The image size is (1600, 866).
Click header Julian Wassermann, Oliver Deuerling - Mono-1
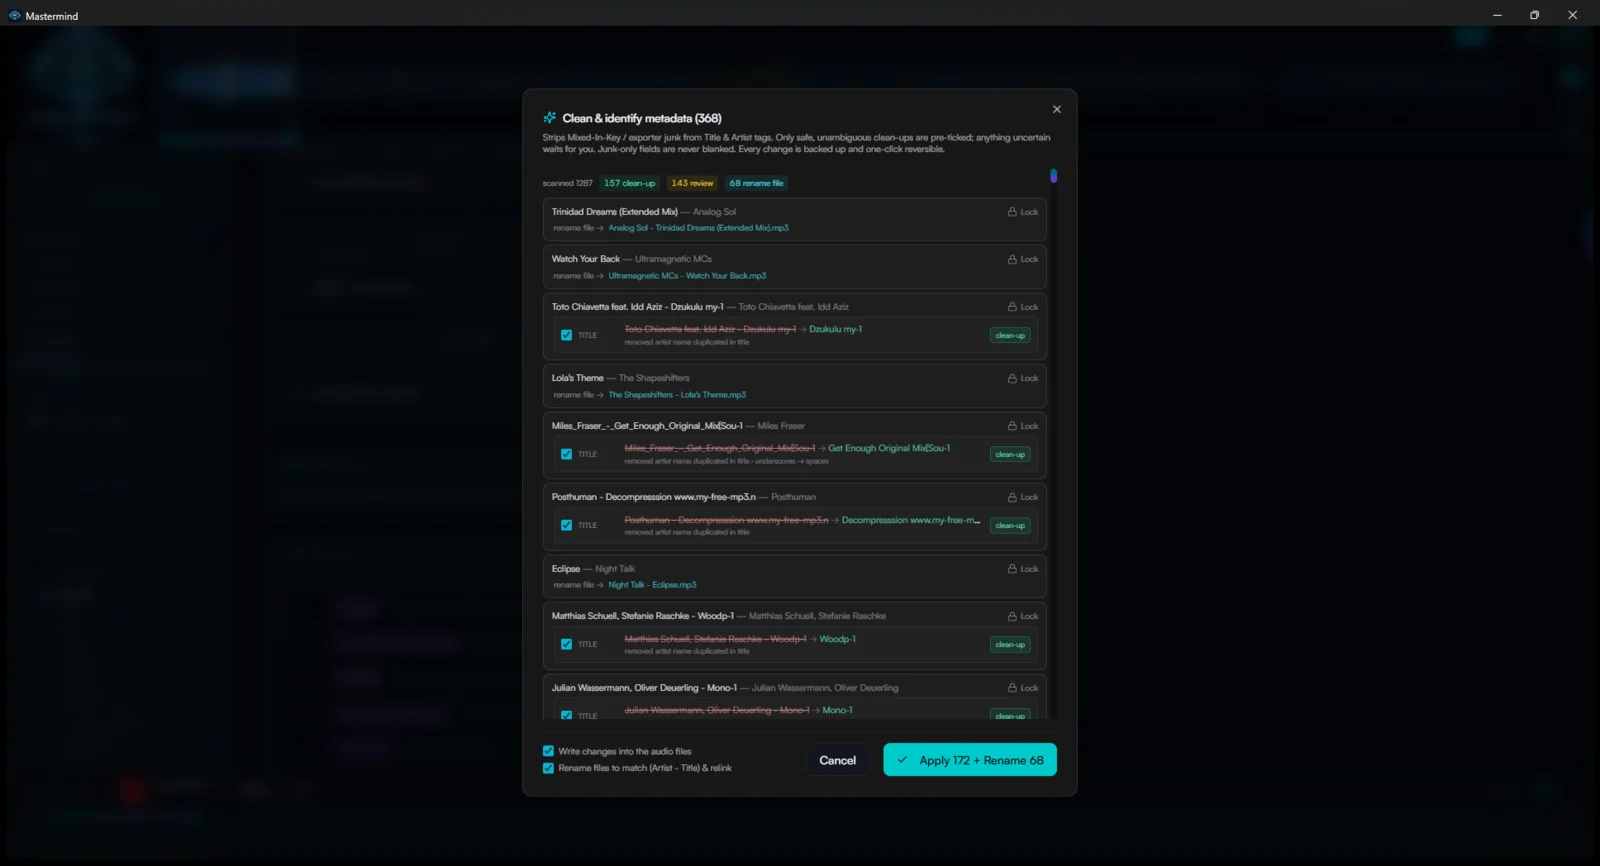644,688
